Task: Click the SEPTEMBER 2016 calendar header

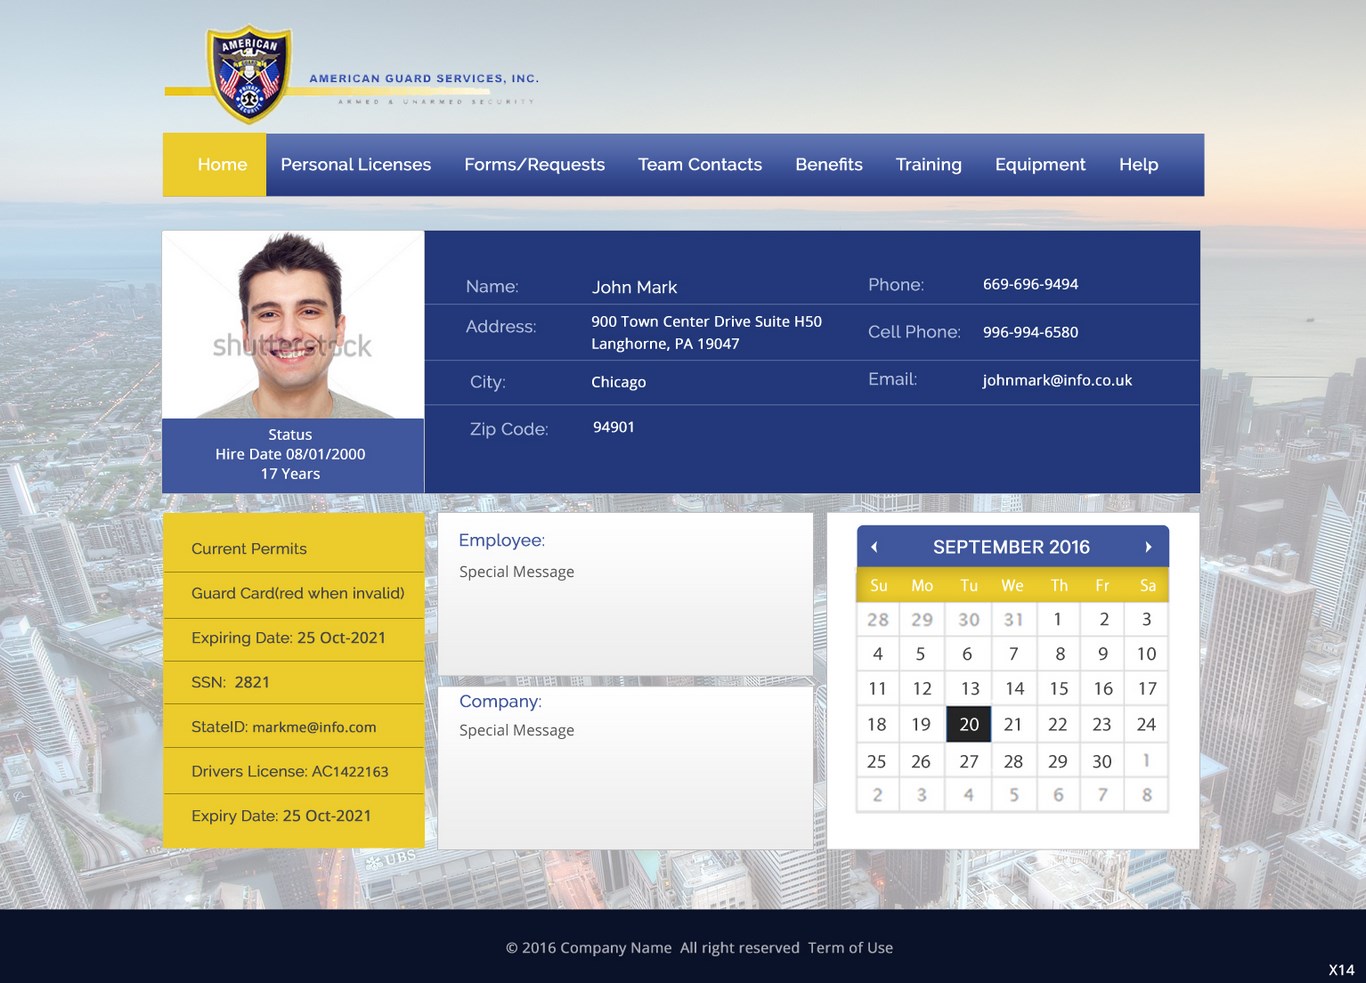Action: [1011, 547]
